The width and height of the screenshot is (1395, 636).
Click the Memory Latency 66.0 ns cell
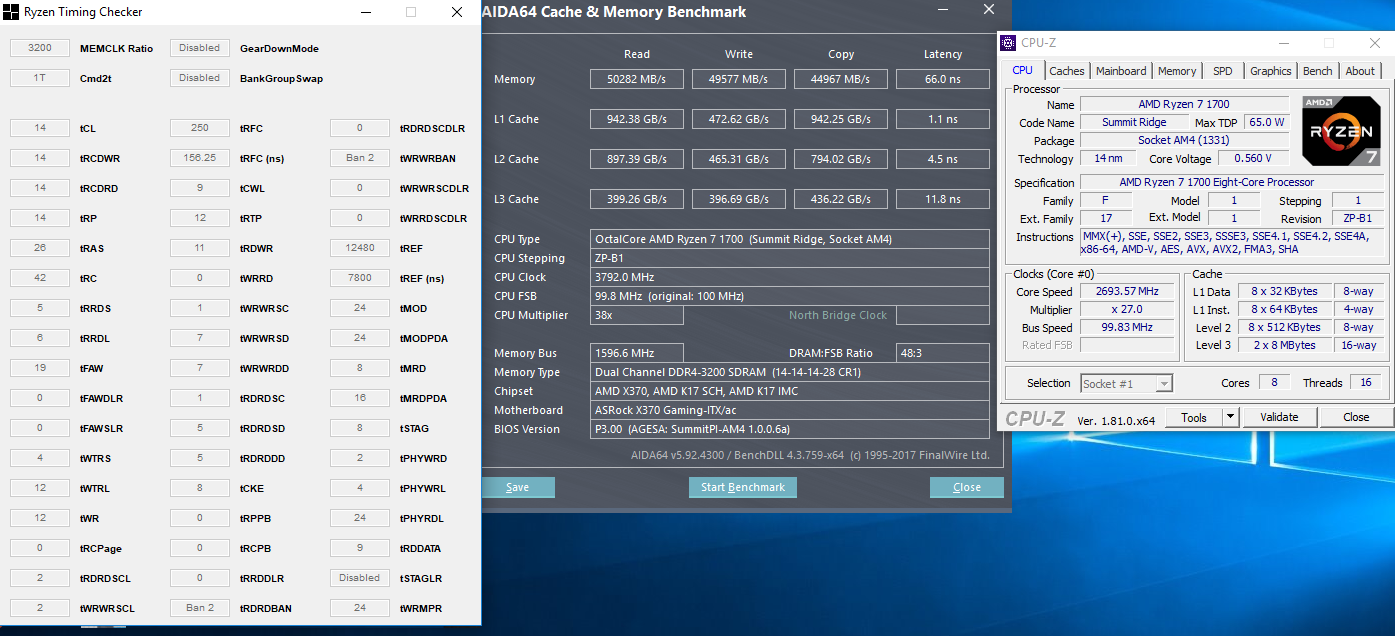tap(943, 79)
